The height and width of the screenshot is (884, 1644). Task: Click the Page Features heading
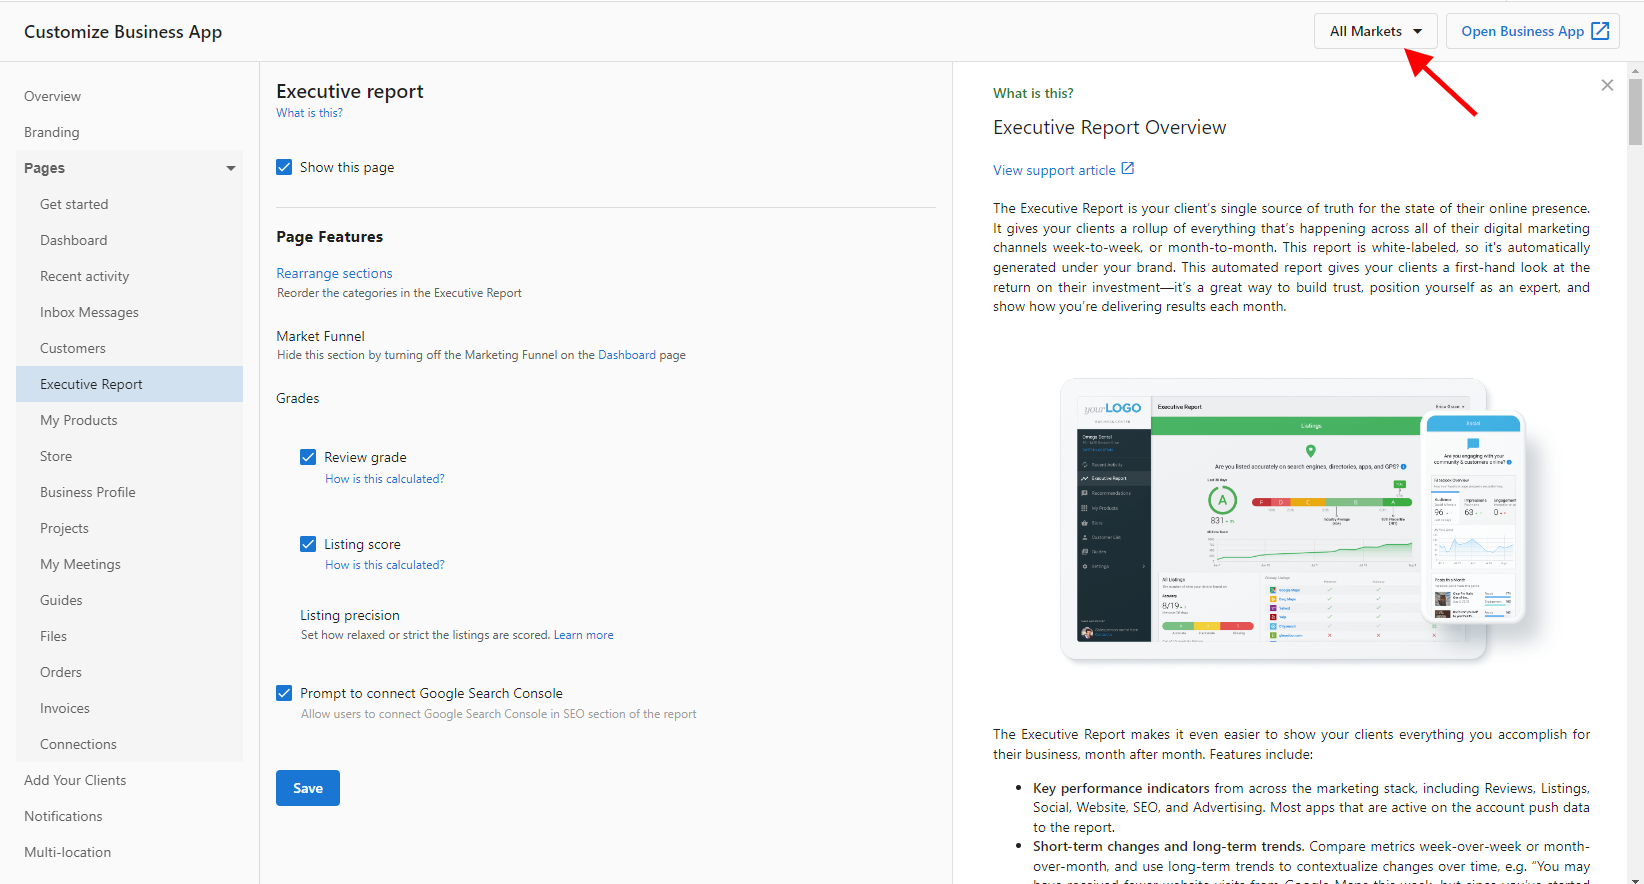tap(329, 237)
